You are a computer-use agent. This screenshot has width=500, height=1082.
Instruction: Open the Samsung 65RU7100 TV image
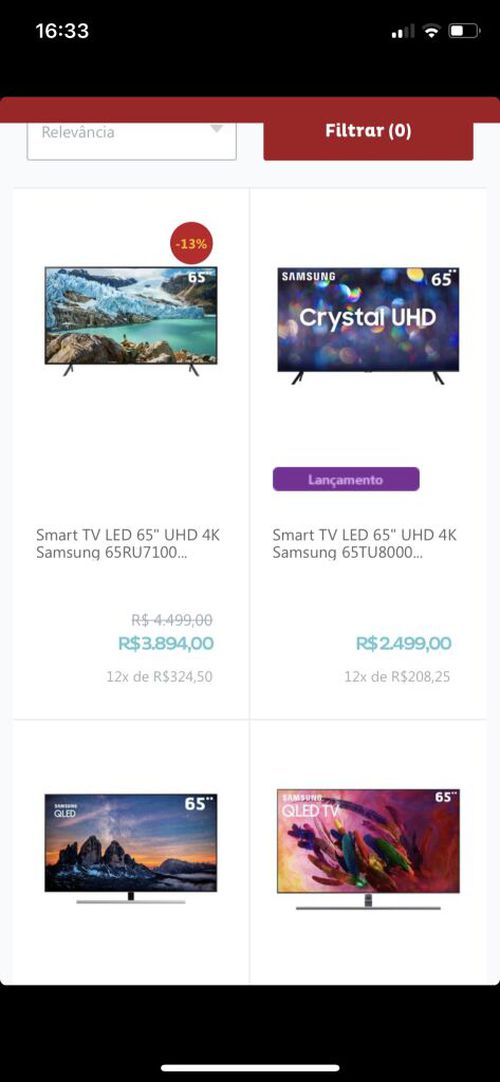coord(131,322)
